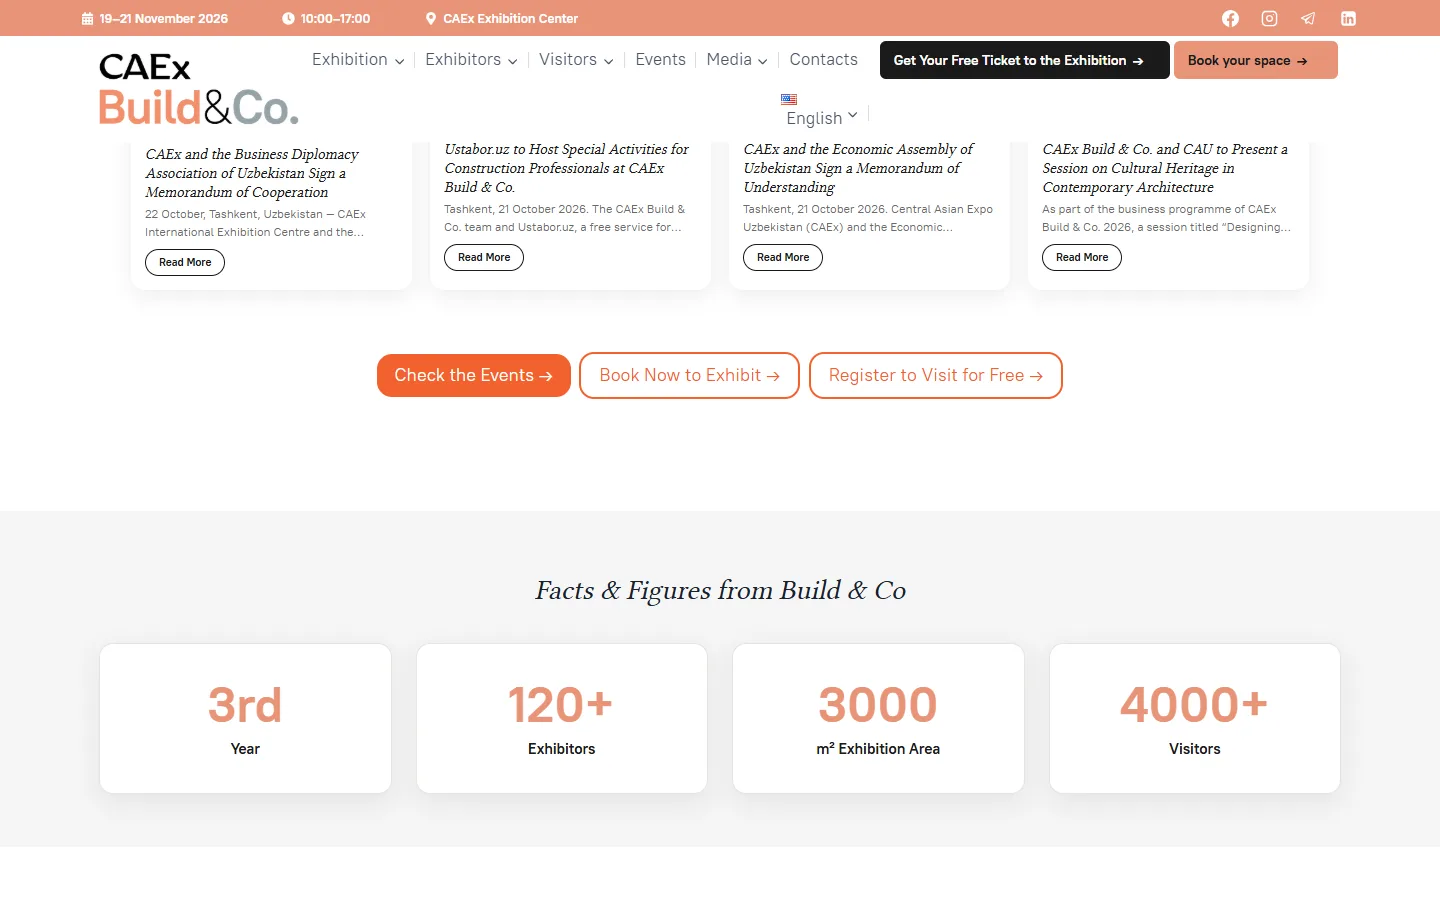Click the 4000+ Visitors fact card

coord(1194,718)
